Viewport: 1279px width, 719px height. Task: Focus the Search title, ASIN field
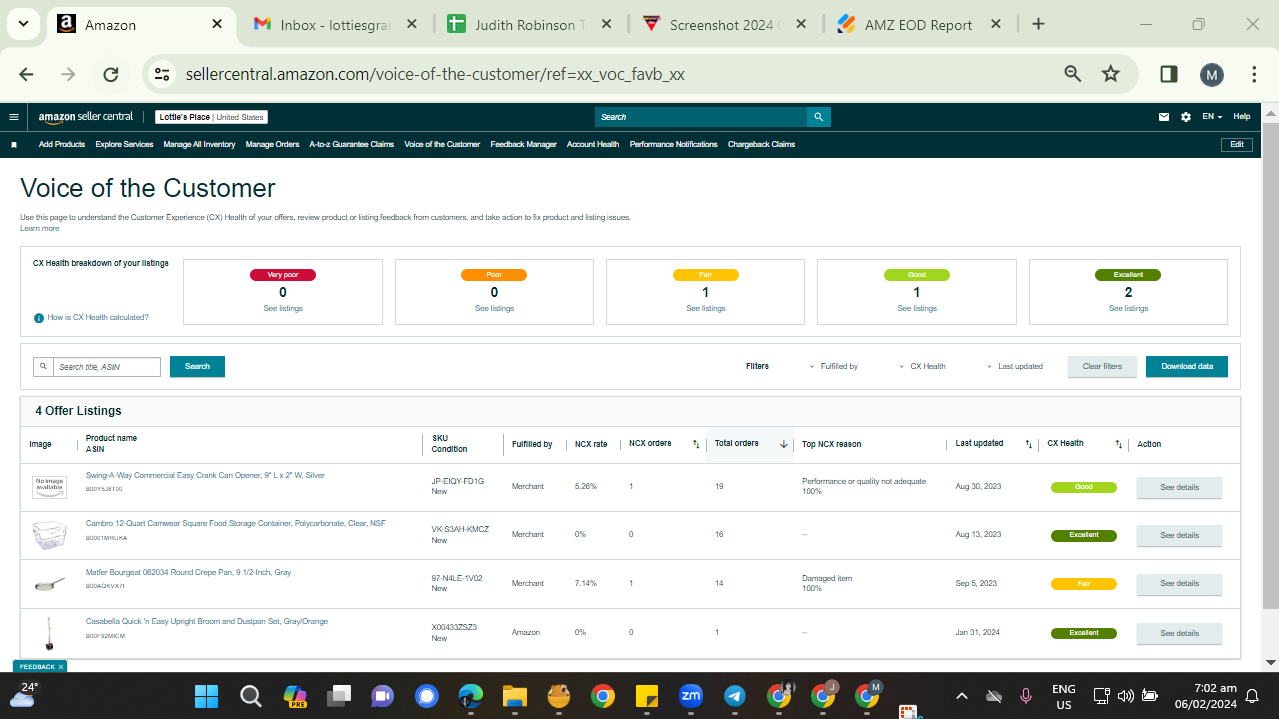coord(106,367)
